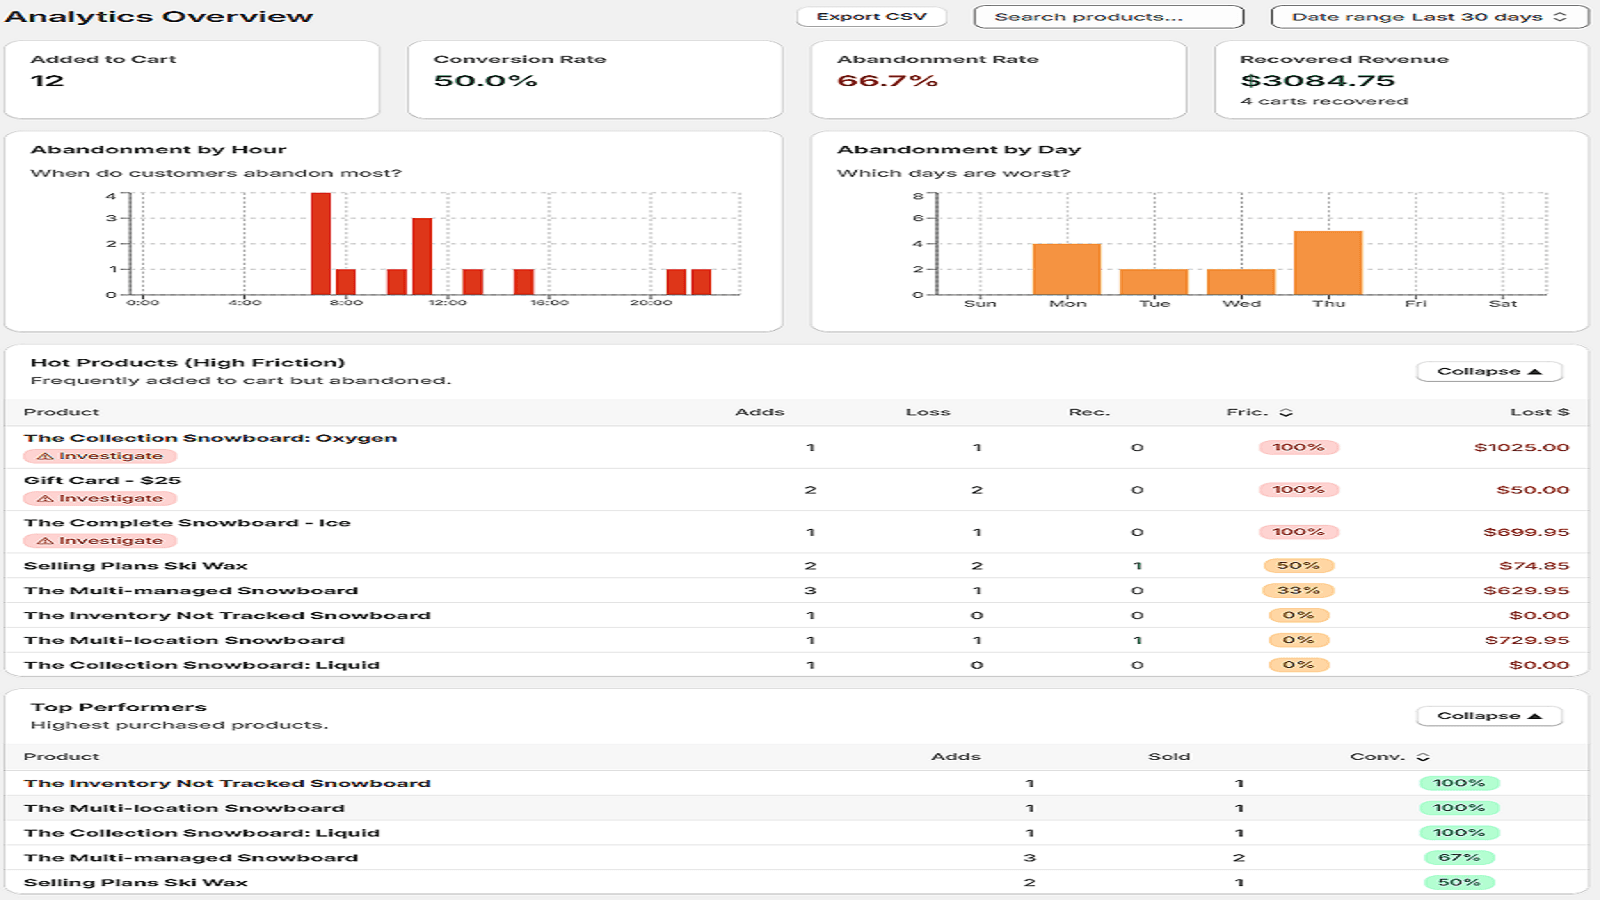Focus the Search products field
1600x900 pixels.
pyautogui.click(x=1108, y=17)
